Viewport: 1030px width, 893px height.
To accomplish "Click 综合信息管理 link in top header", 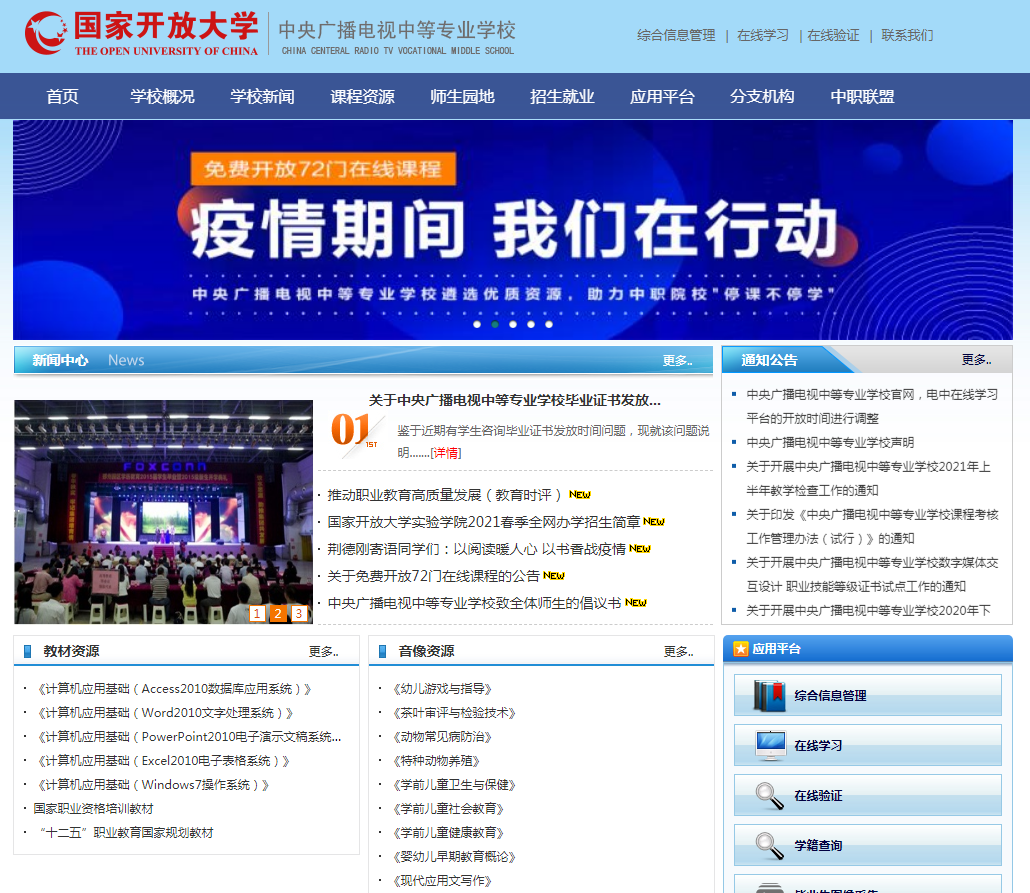I will click(676, 35).
